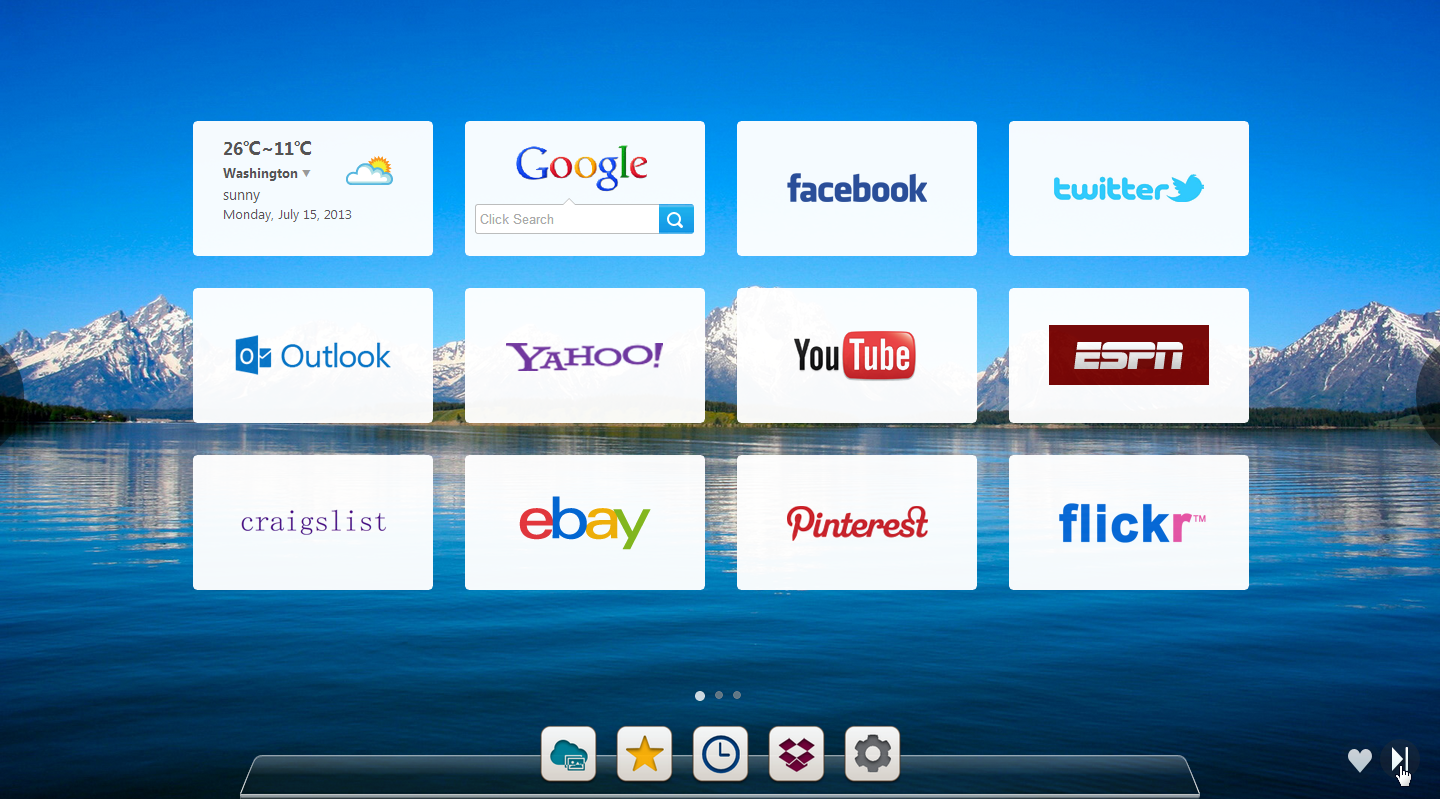Open the craigslist tile
The width and height of the screenshot is (1440, 799).
click(313, 522)
